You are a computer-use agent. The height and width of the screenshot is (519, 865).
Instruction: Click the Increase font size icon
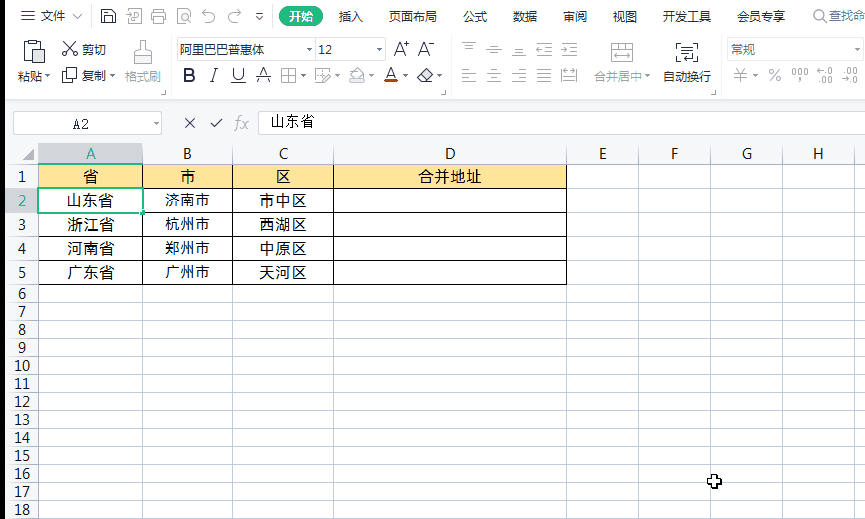point(401,49)
